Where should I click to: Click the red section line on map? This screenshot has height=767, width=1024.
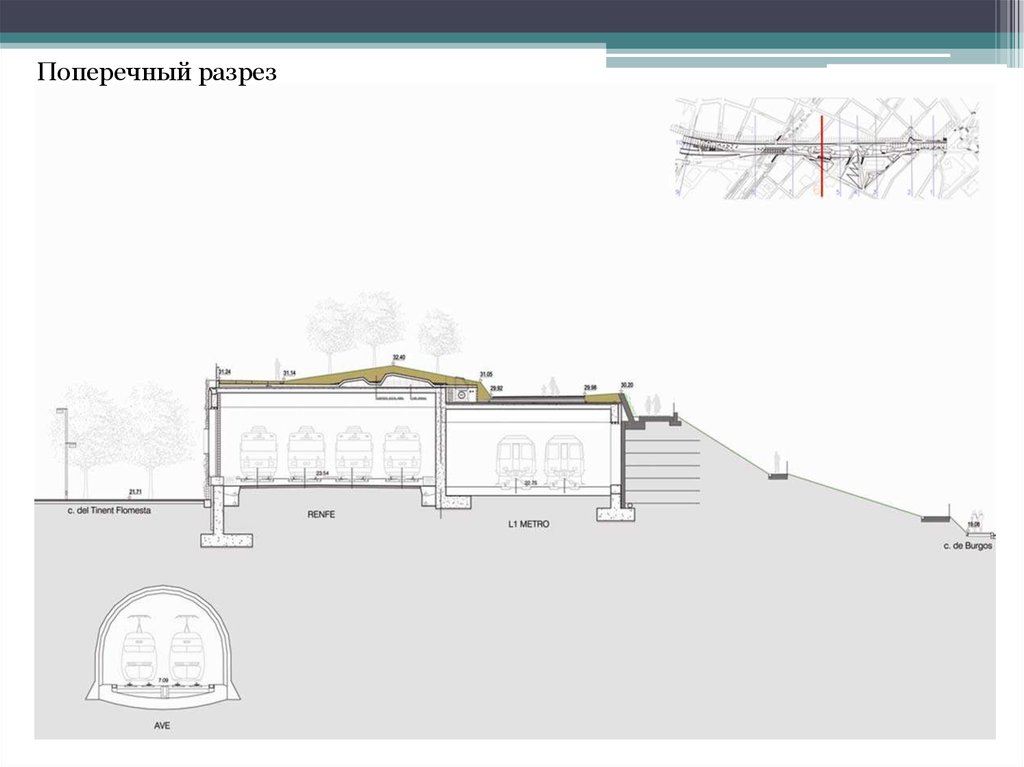tap(822, 155)
